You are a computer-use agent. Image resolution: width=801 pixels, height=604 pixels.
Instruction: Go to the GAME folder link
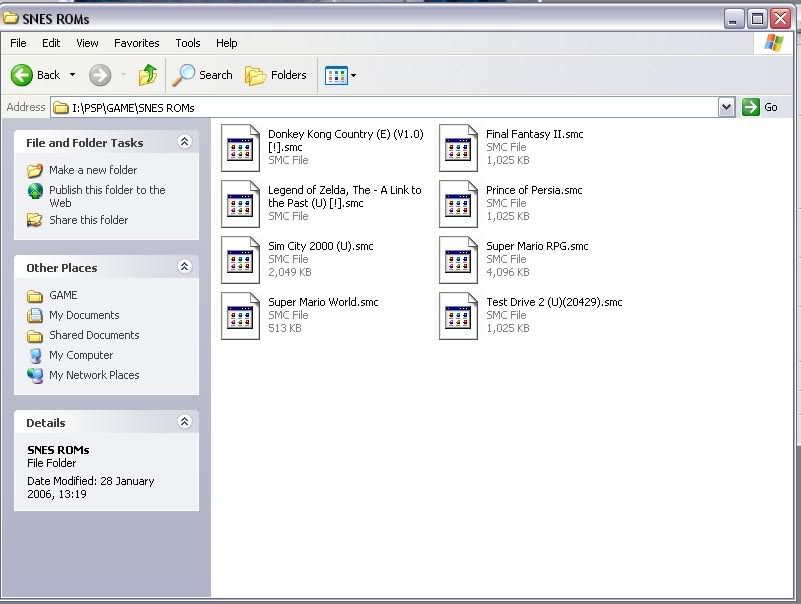(x=63, y=295)
